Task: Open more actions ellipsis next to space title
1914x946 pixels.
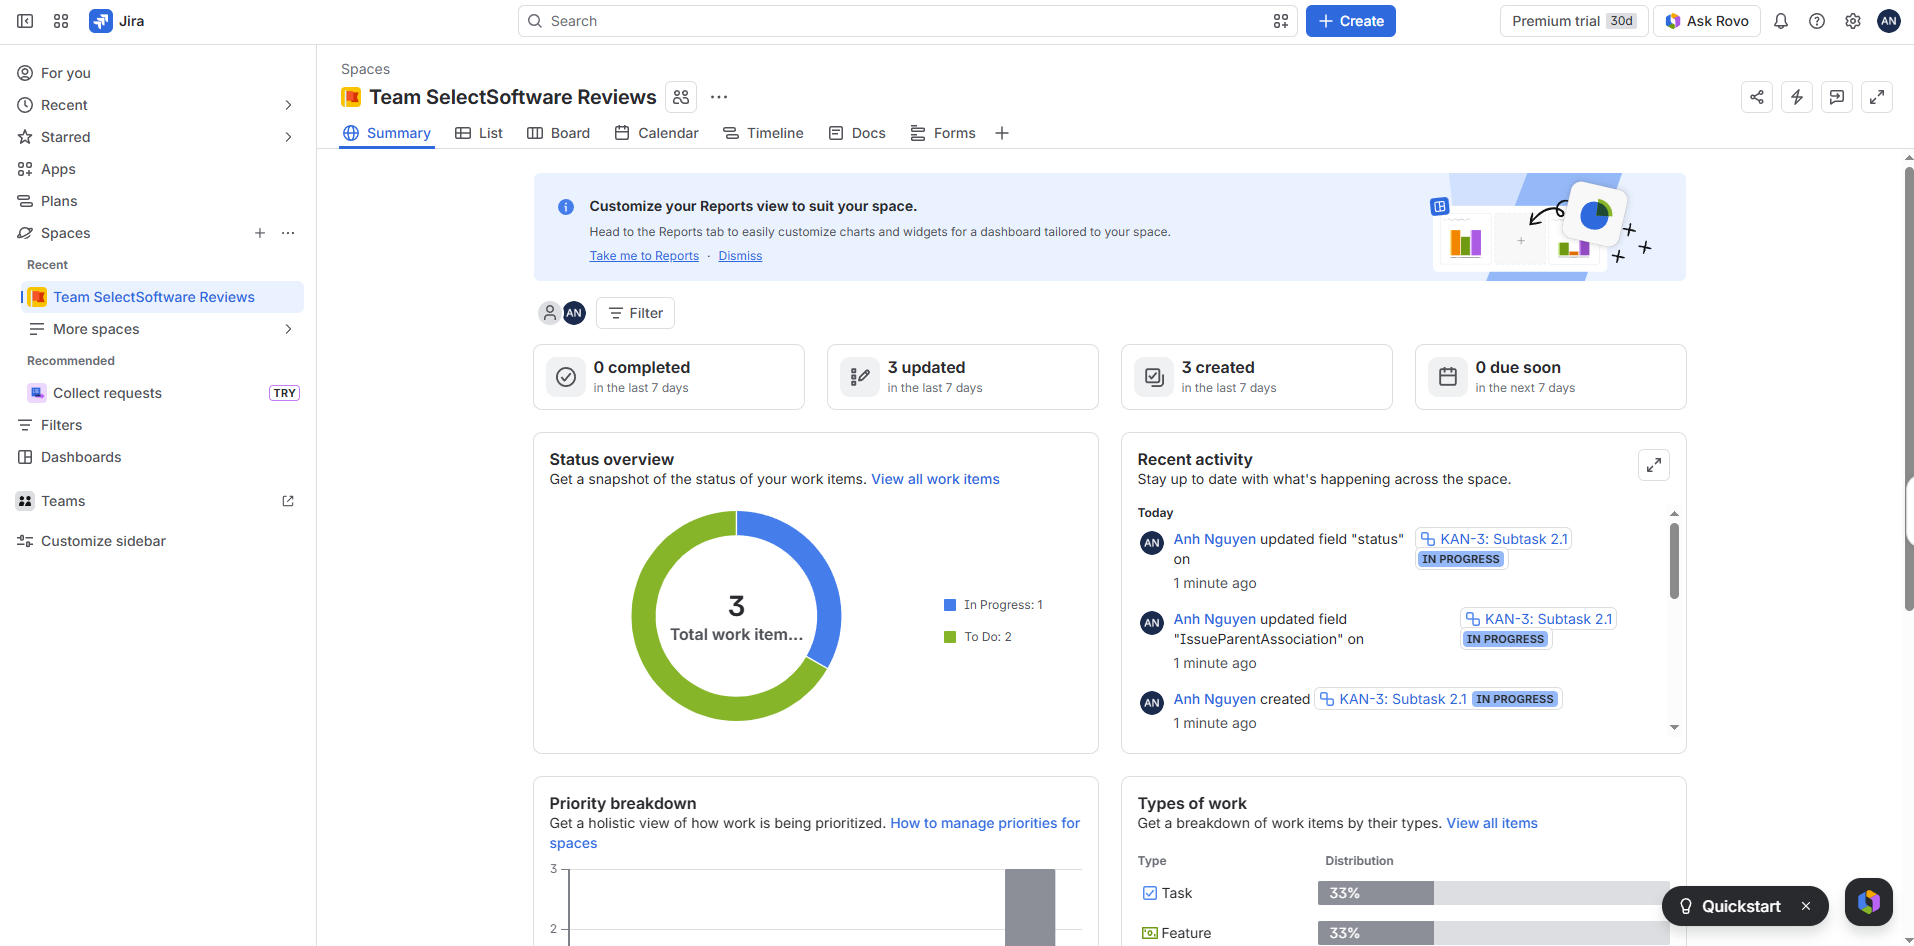Action: (719, 97)
